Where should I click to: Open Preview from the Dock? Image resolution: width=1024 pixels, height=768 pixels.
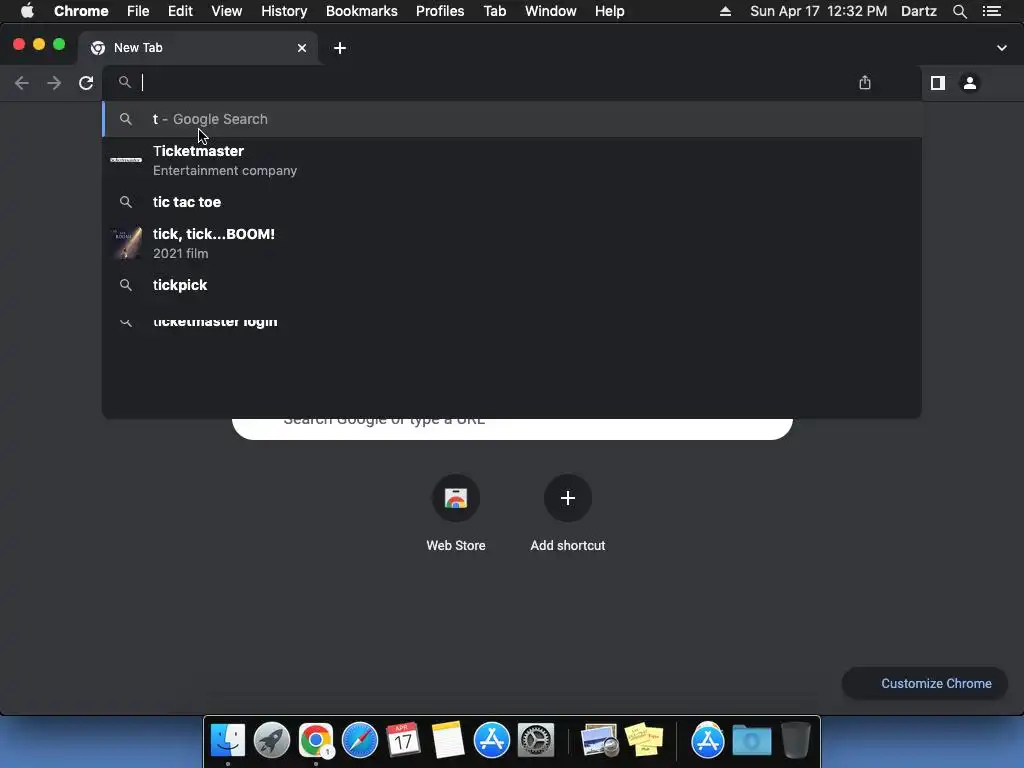(600, 740)
